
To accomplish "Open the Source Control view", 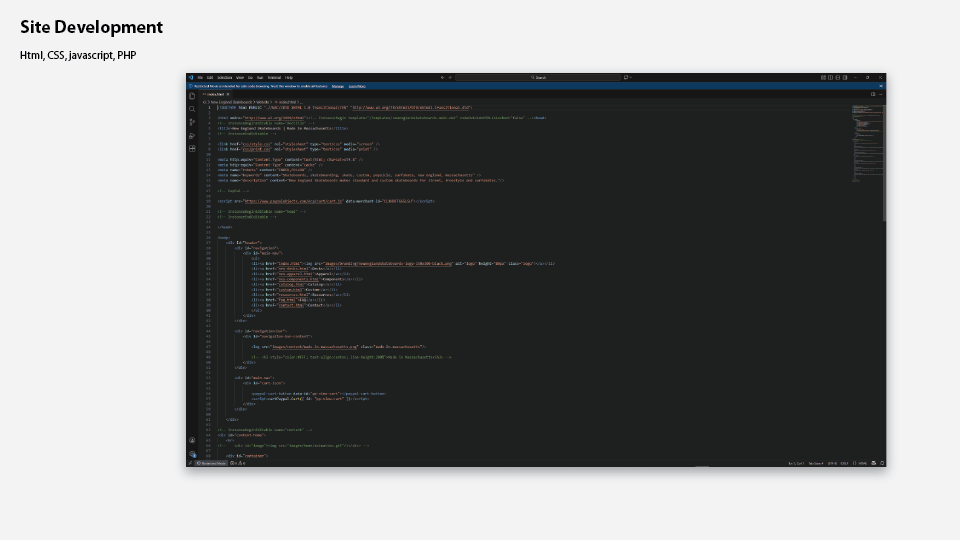I will pyautogui.click(x=192, y=122).
